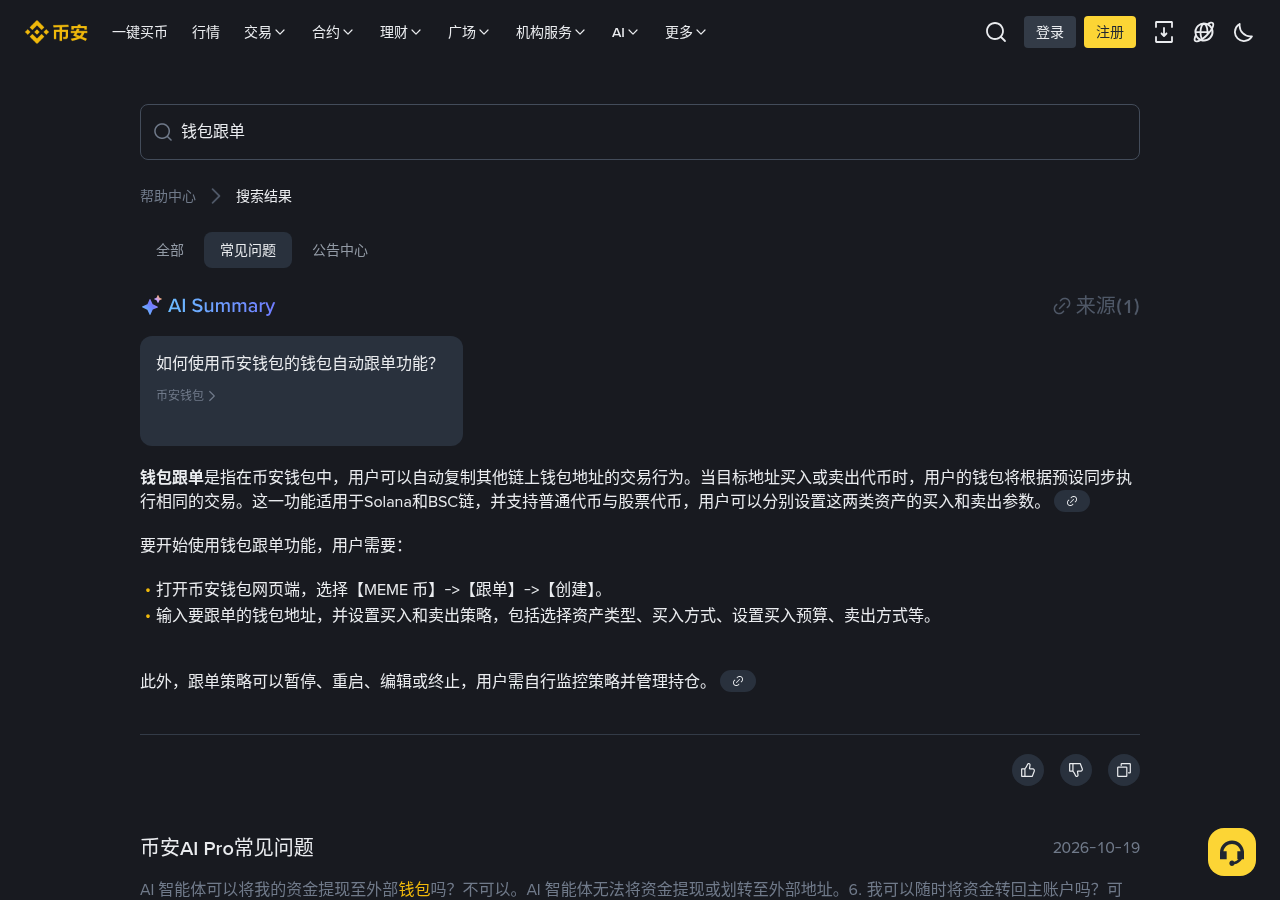
Task: Click source link icon after last paragraph
Action: pyautogui.click(x=738, y=681)
